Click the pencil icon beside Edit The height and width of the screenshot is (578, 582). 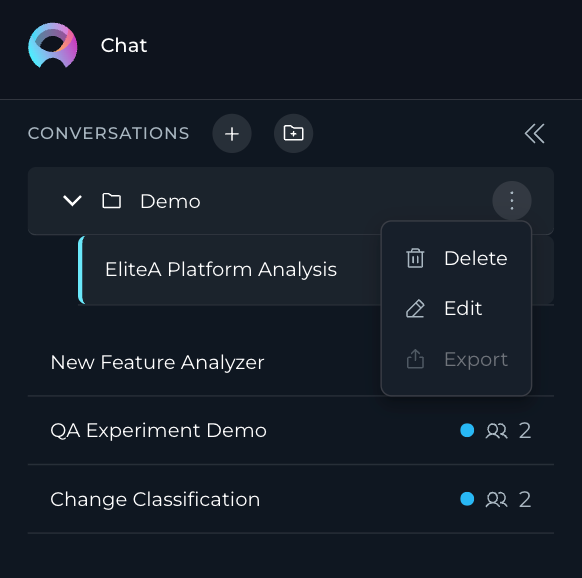[415, 308]
